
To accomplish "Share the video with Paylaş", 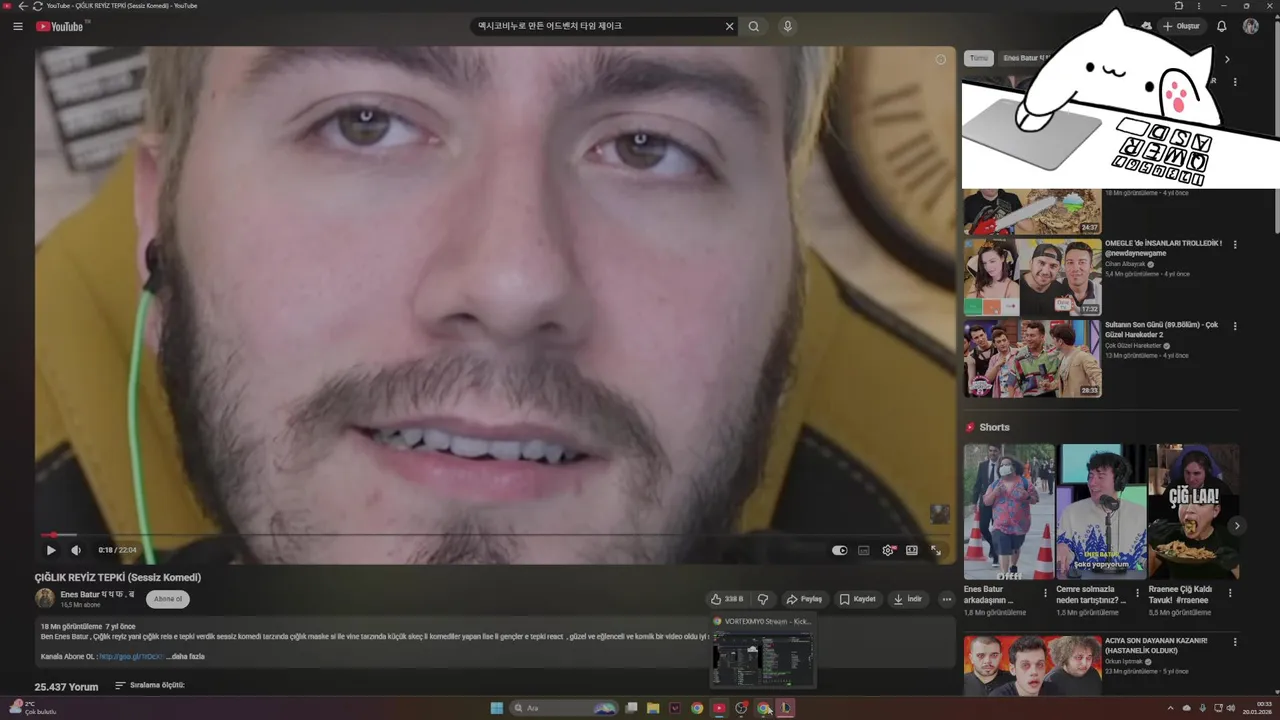I will 804,599.
